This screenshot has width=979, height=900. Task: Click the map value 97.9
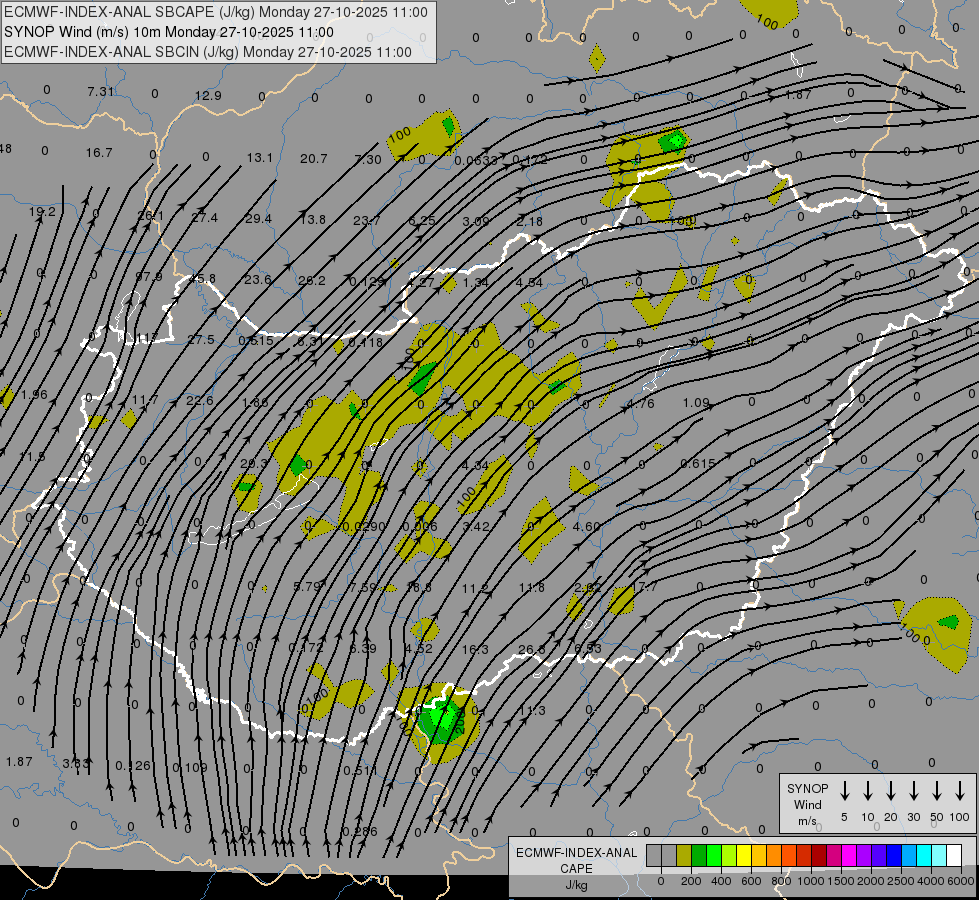pyautogui.click(x=149, y=276)
